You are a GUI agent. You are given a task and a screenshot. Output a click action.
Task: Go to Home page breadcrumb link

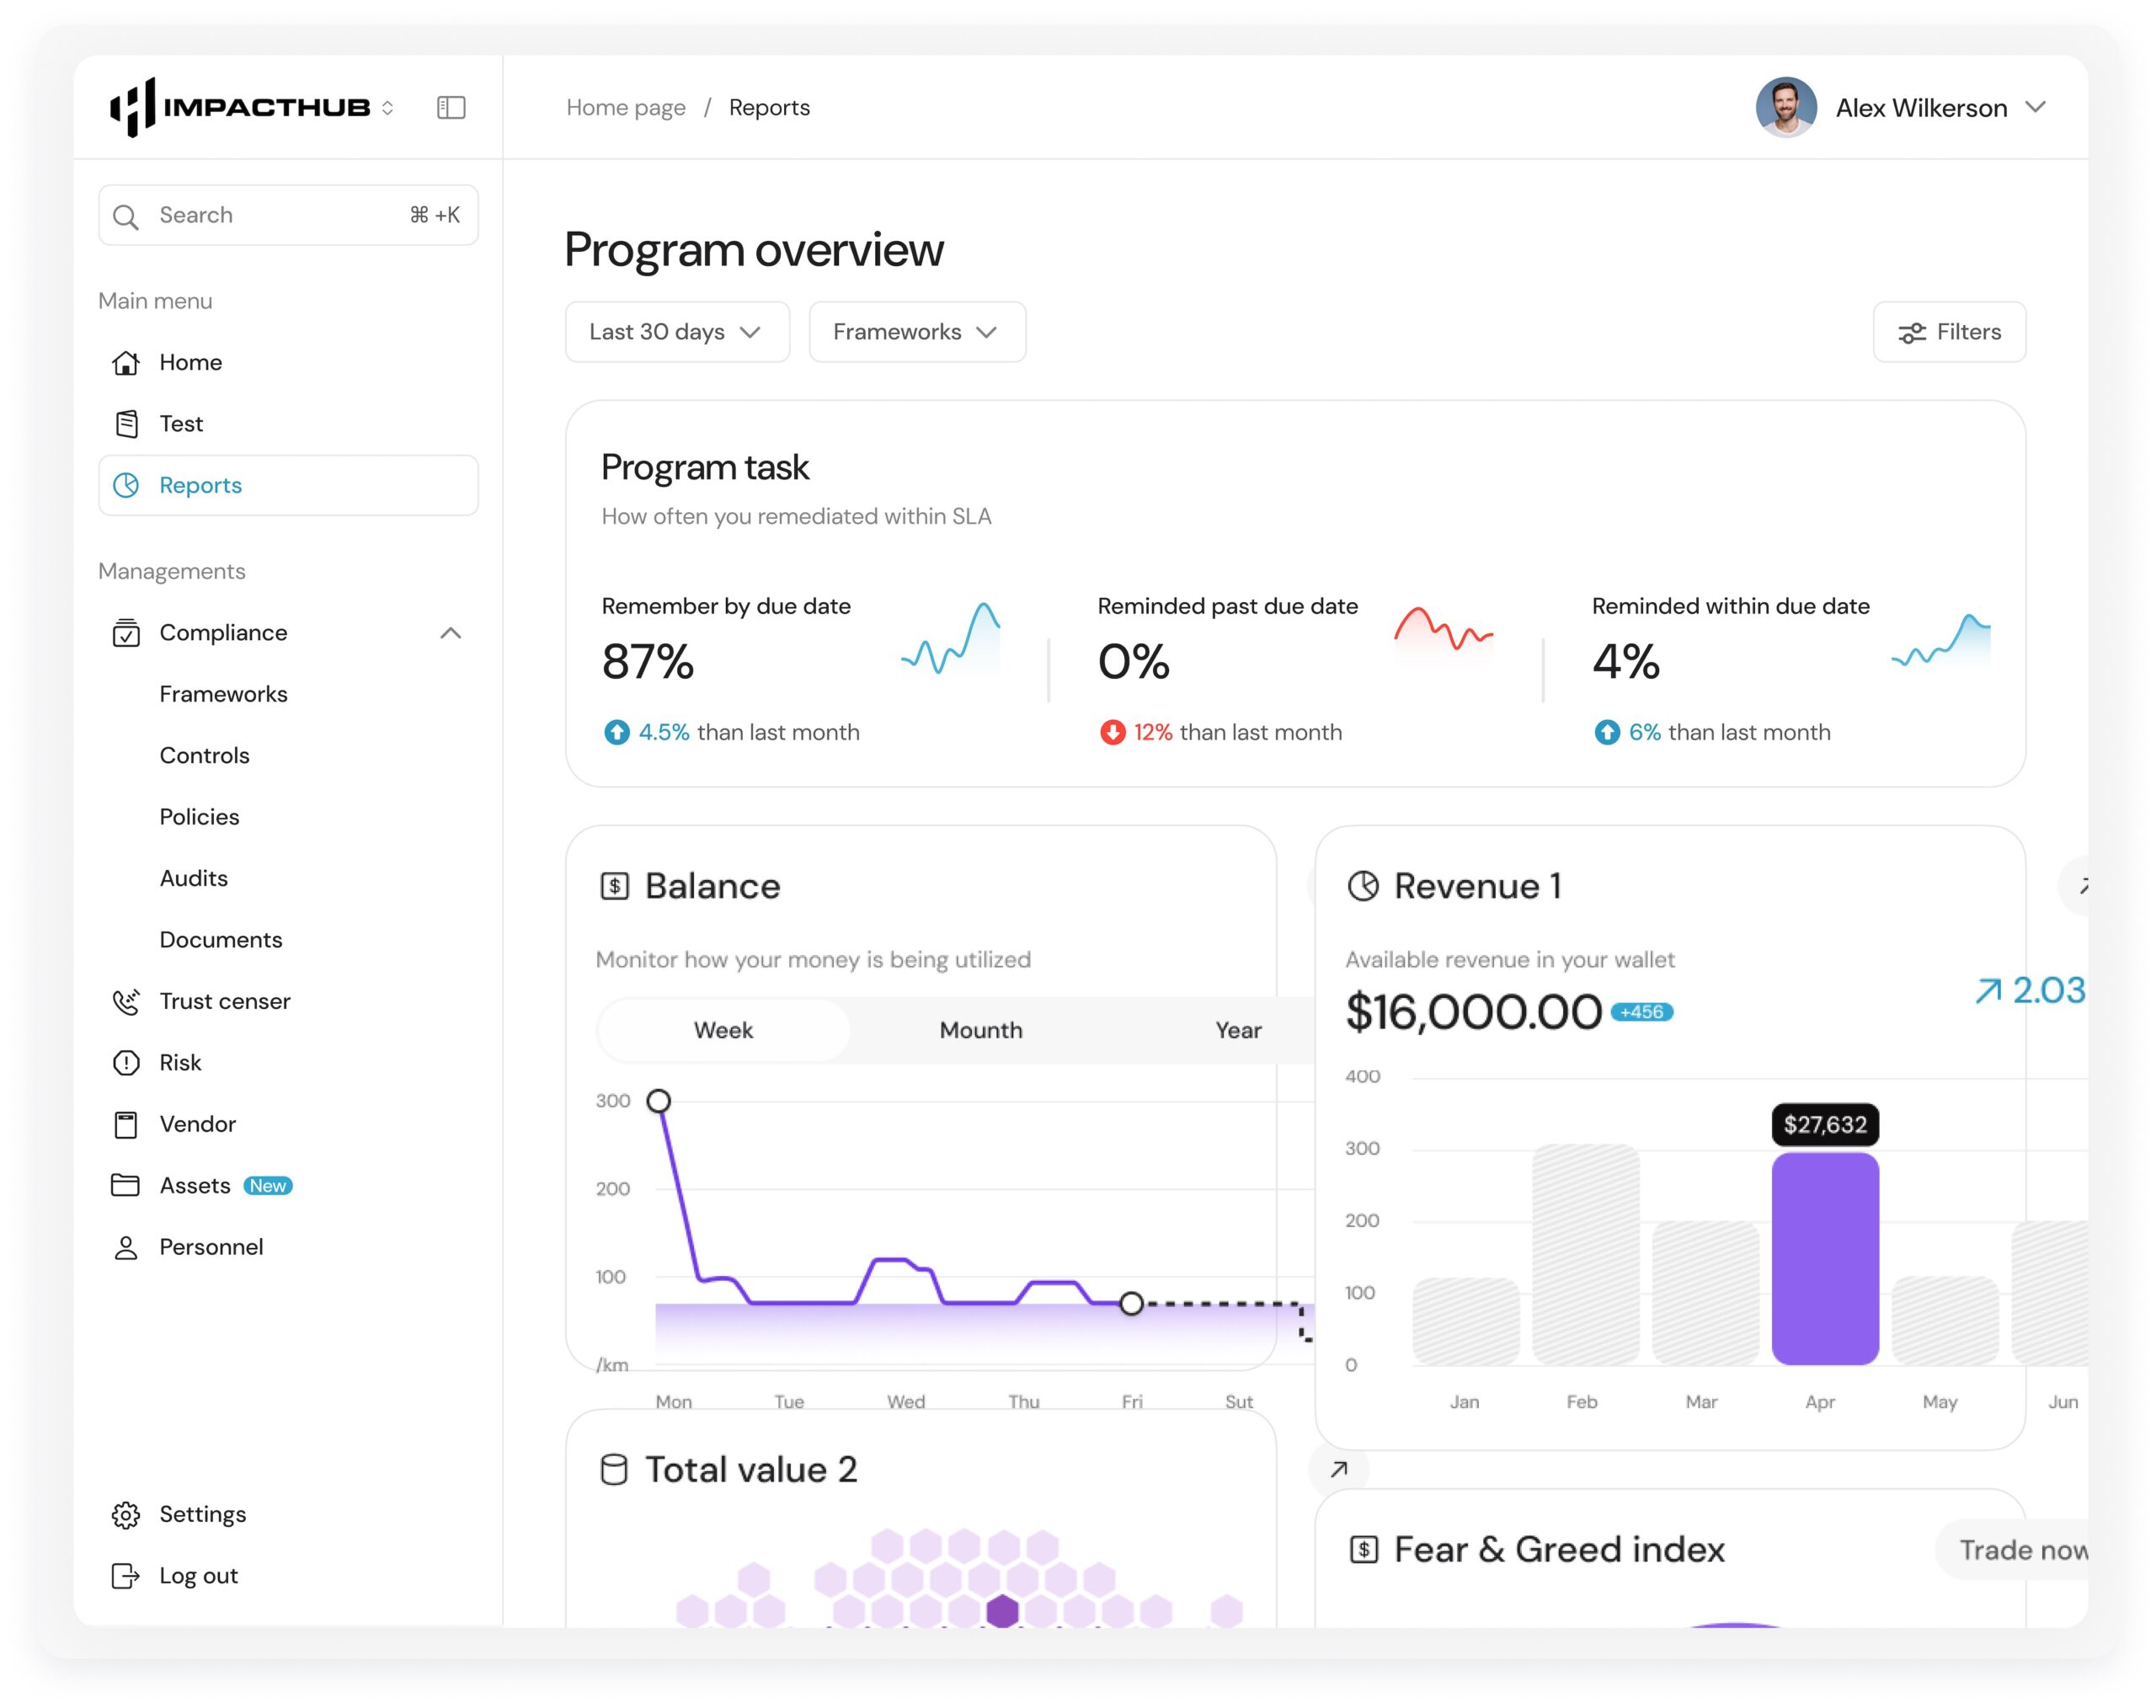click(x=626, y=107)
